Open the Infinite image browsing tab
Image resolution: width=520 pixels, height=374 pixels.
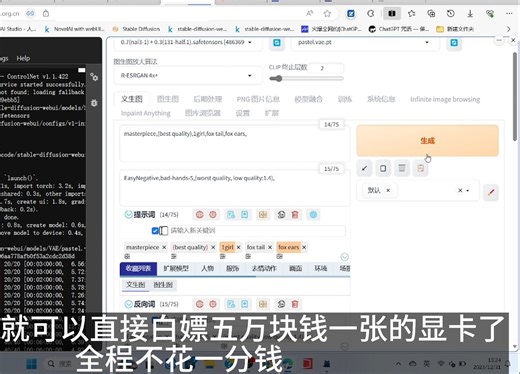(445, 99)
